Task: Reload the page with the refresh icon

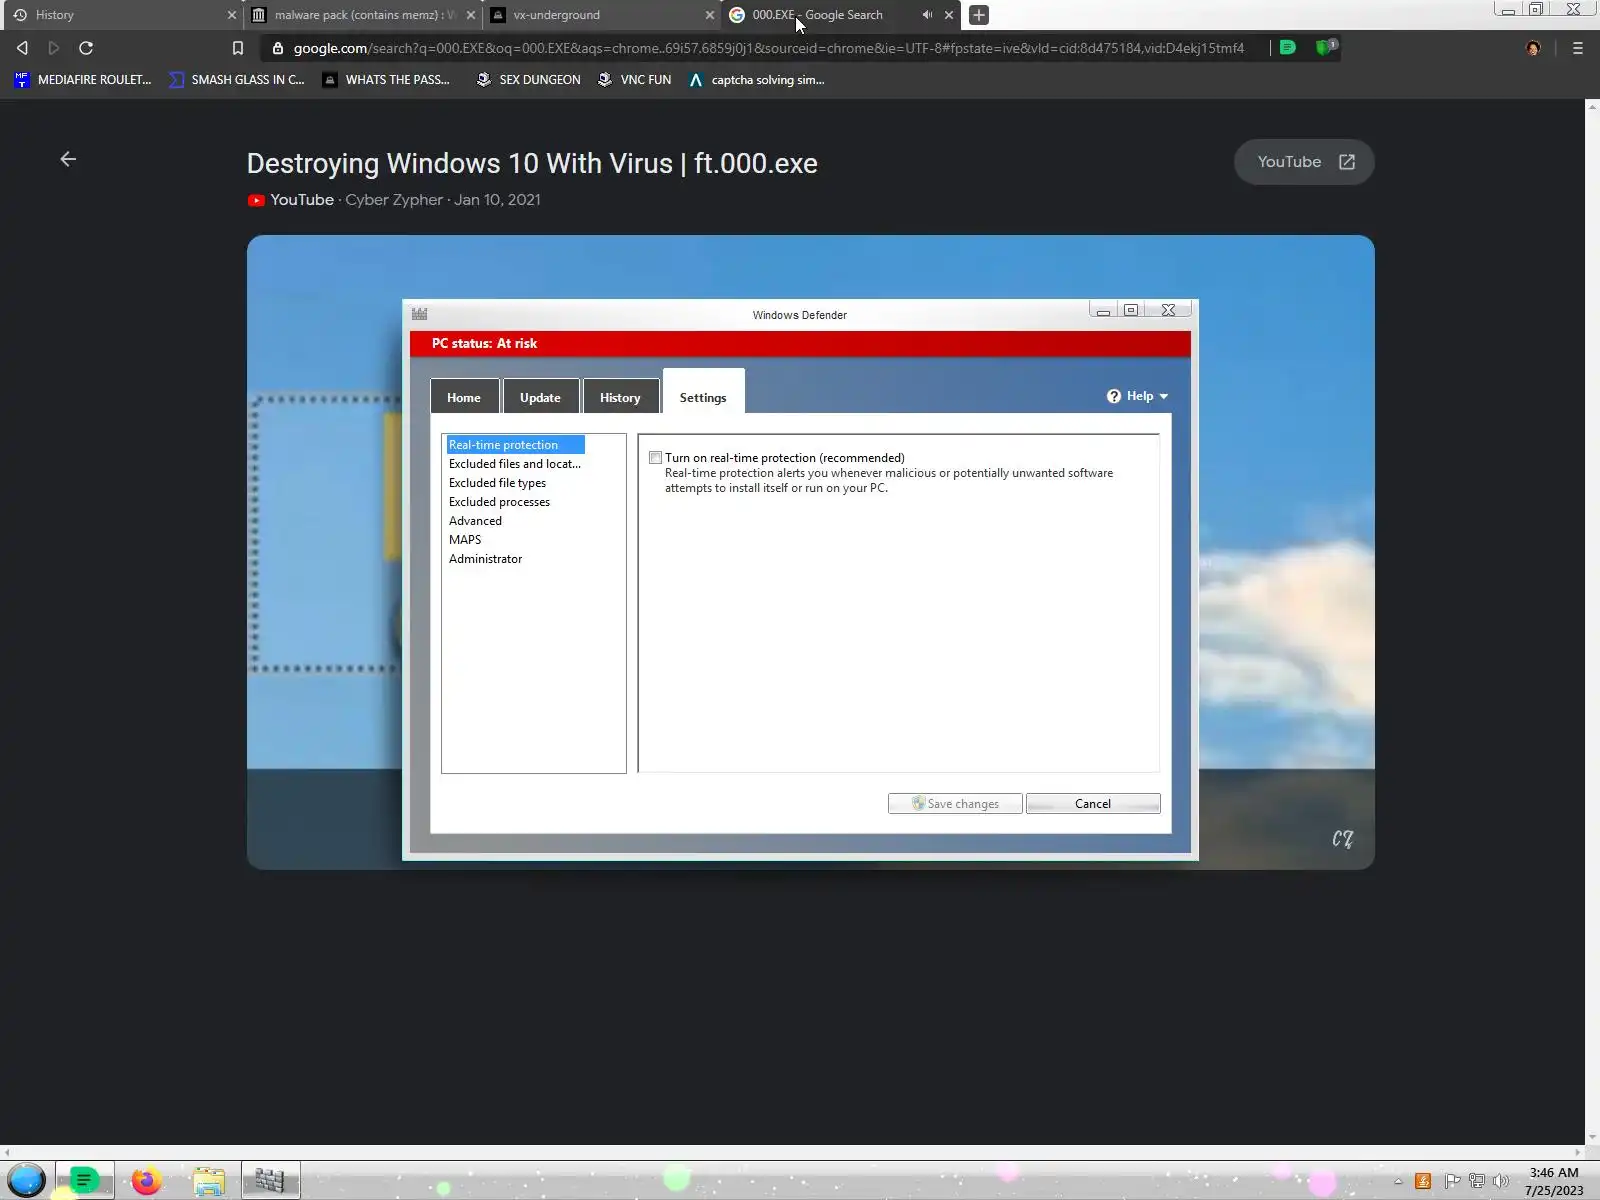Action: point(86,48)
